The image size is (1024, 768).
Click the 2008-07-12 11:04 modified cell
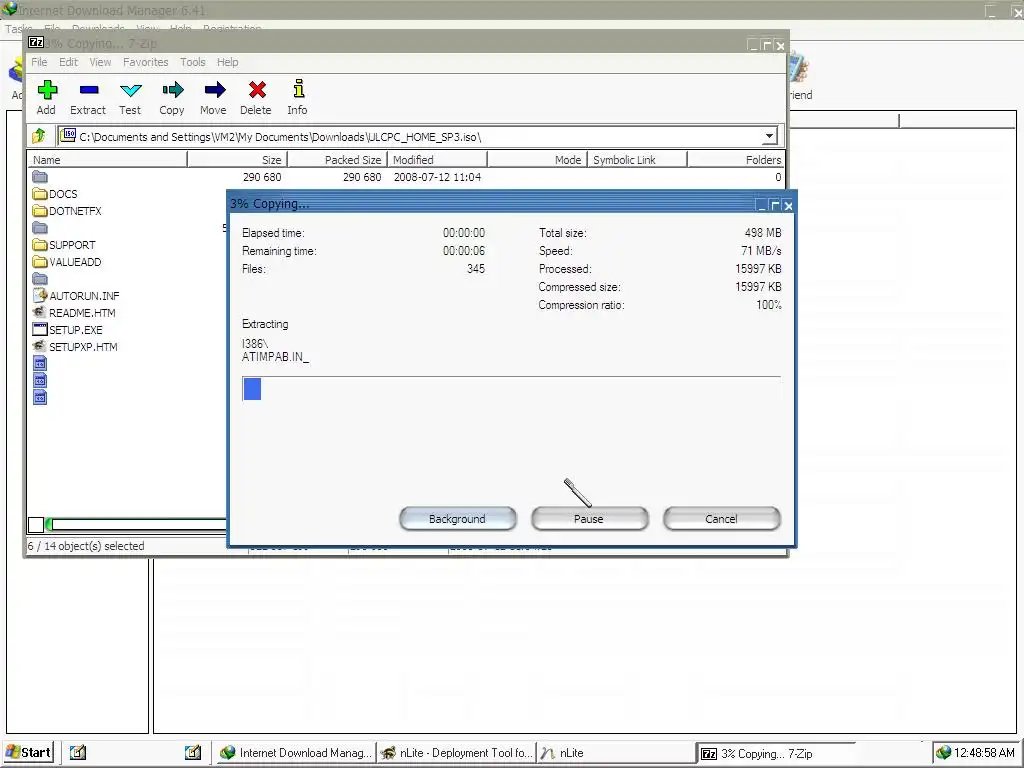tap(438, 177)
